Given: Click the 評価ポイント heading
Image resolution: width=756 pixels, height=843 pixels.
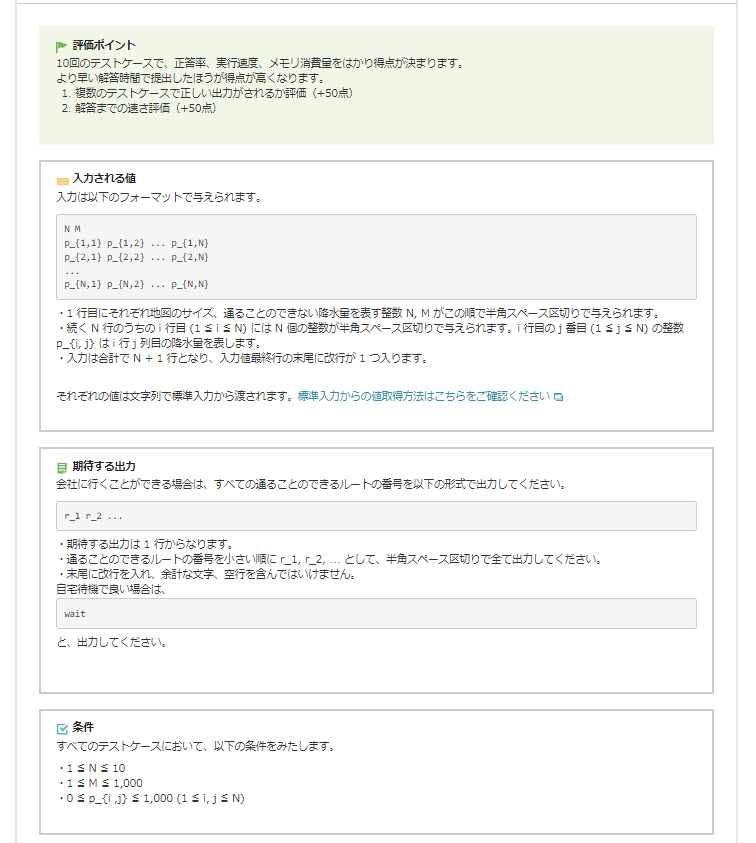Looking at the screenshot, I should point(104,45).
